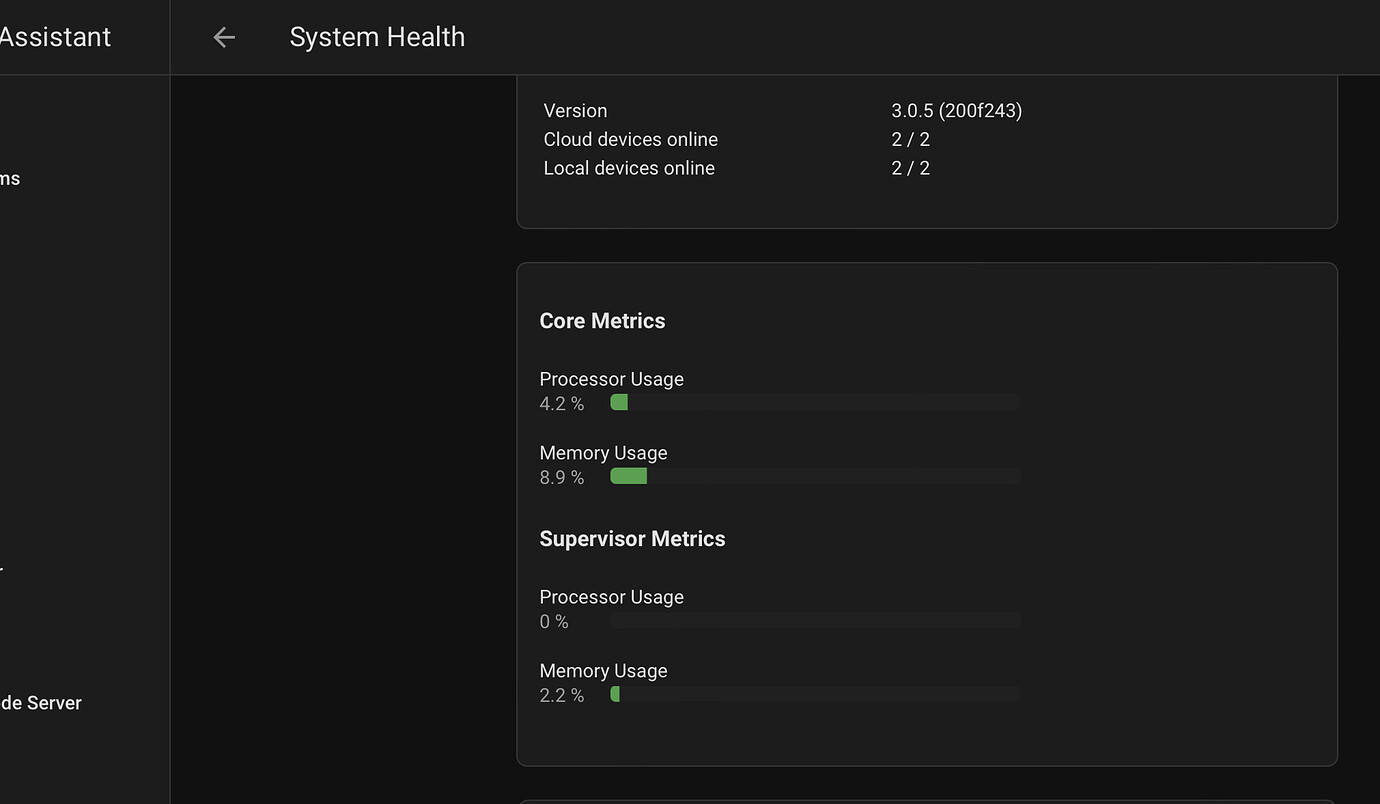Click the System Health page title
This screenshot has height=804, width=1380.
tap(377, 36)
